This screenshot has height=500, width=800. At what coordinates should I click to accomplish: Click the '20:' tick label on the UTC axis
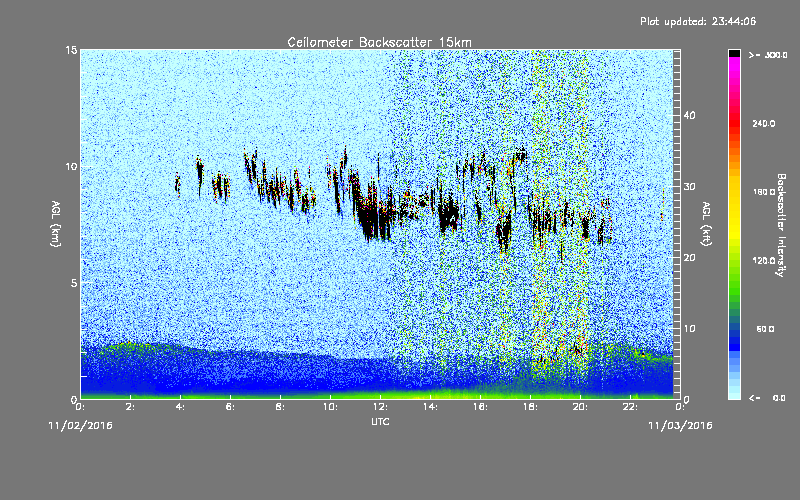(x=581, y=407)
